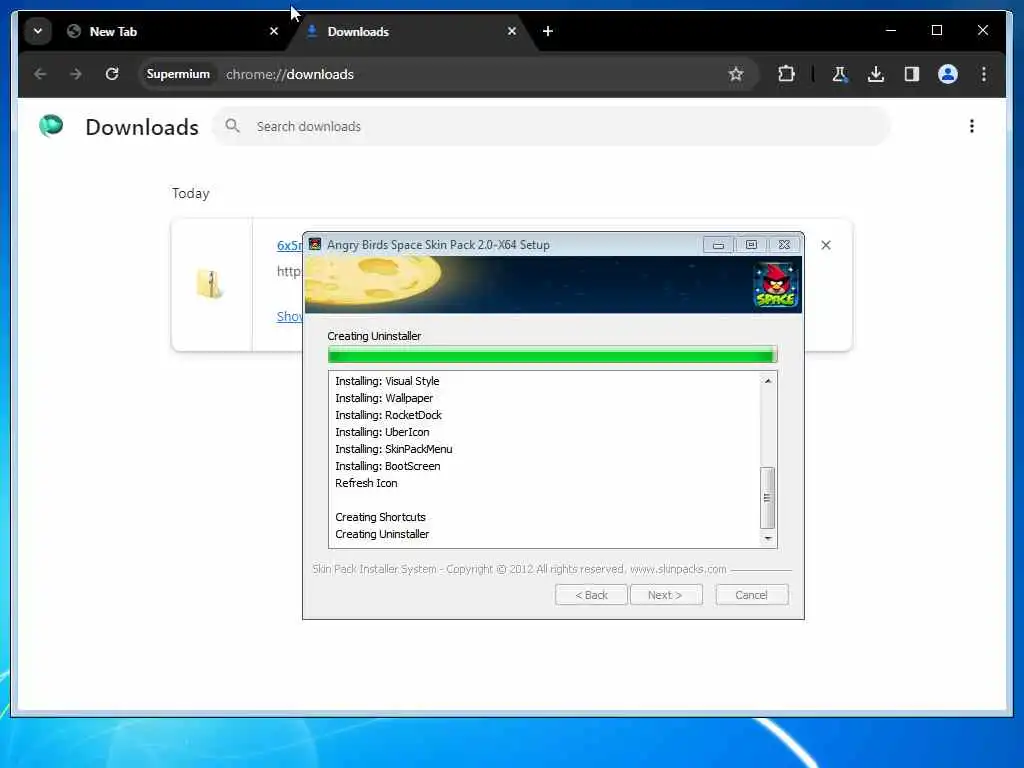Click the Today date heading
This screenshot has width=1024, height=768.
tap(191, 193)
